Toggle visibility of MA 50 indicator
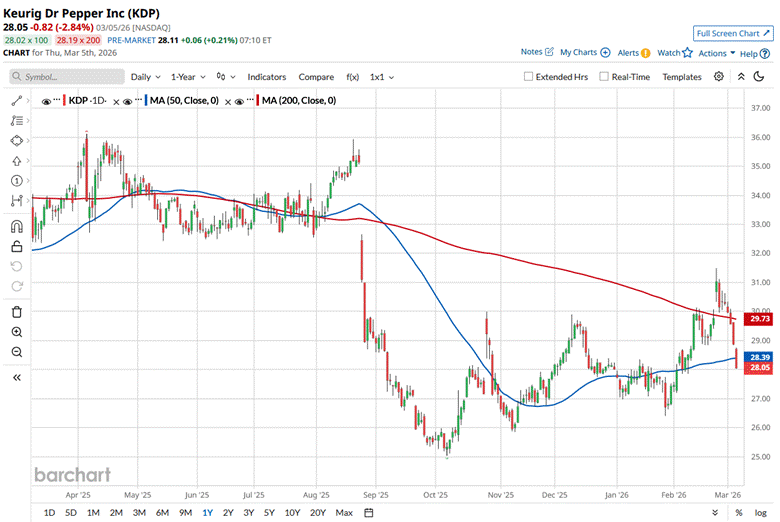 click(x=137, y=101)
